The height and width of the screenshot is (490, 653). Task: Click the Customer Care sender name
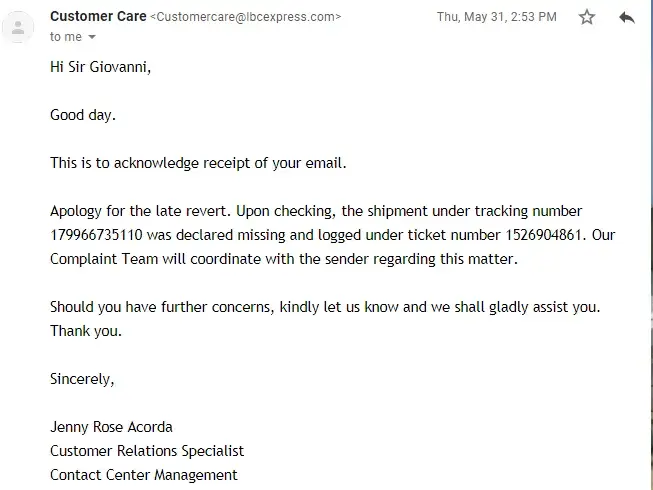(97, 16)
